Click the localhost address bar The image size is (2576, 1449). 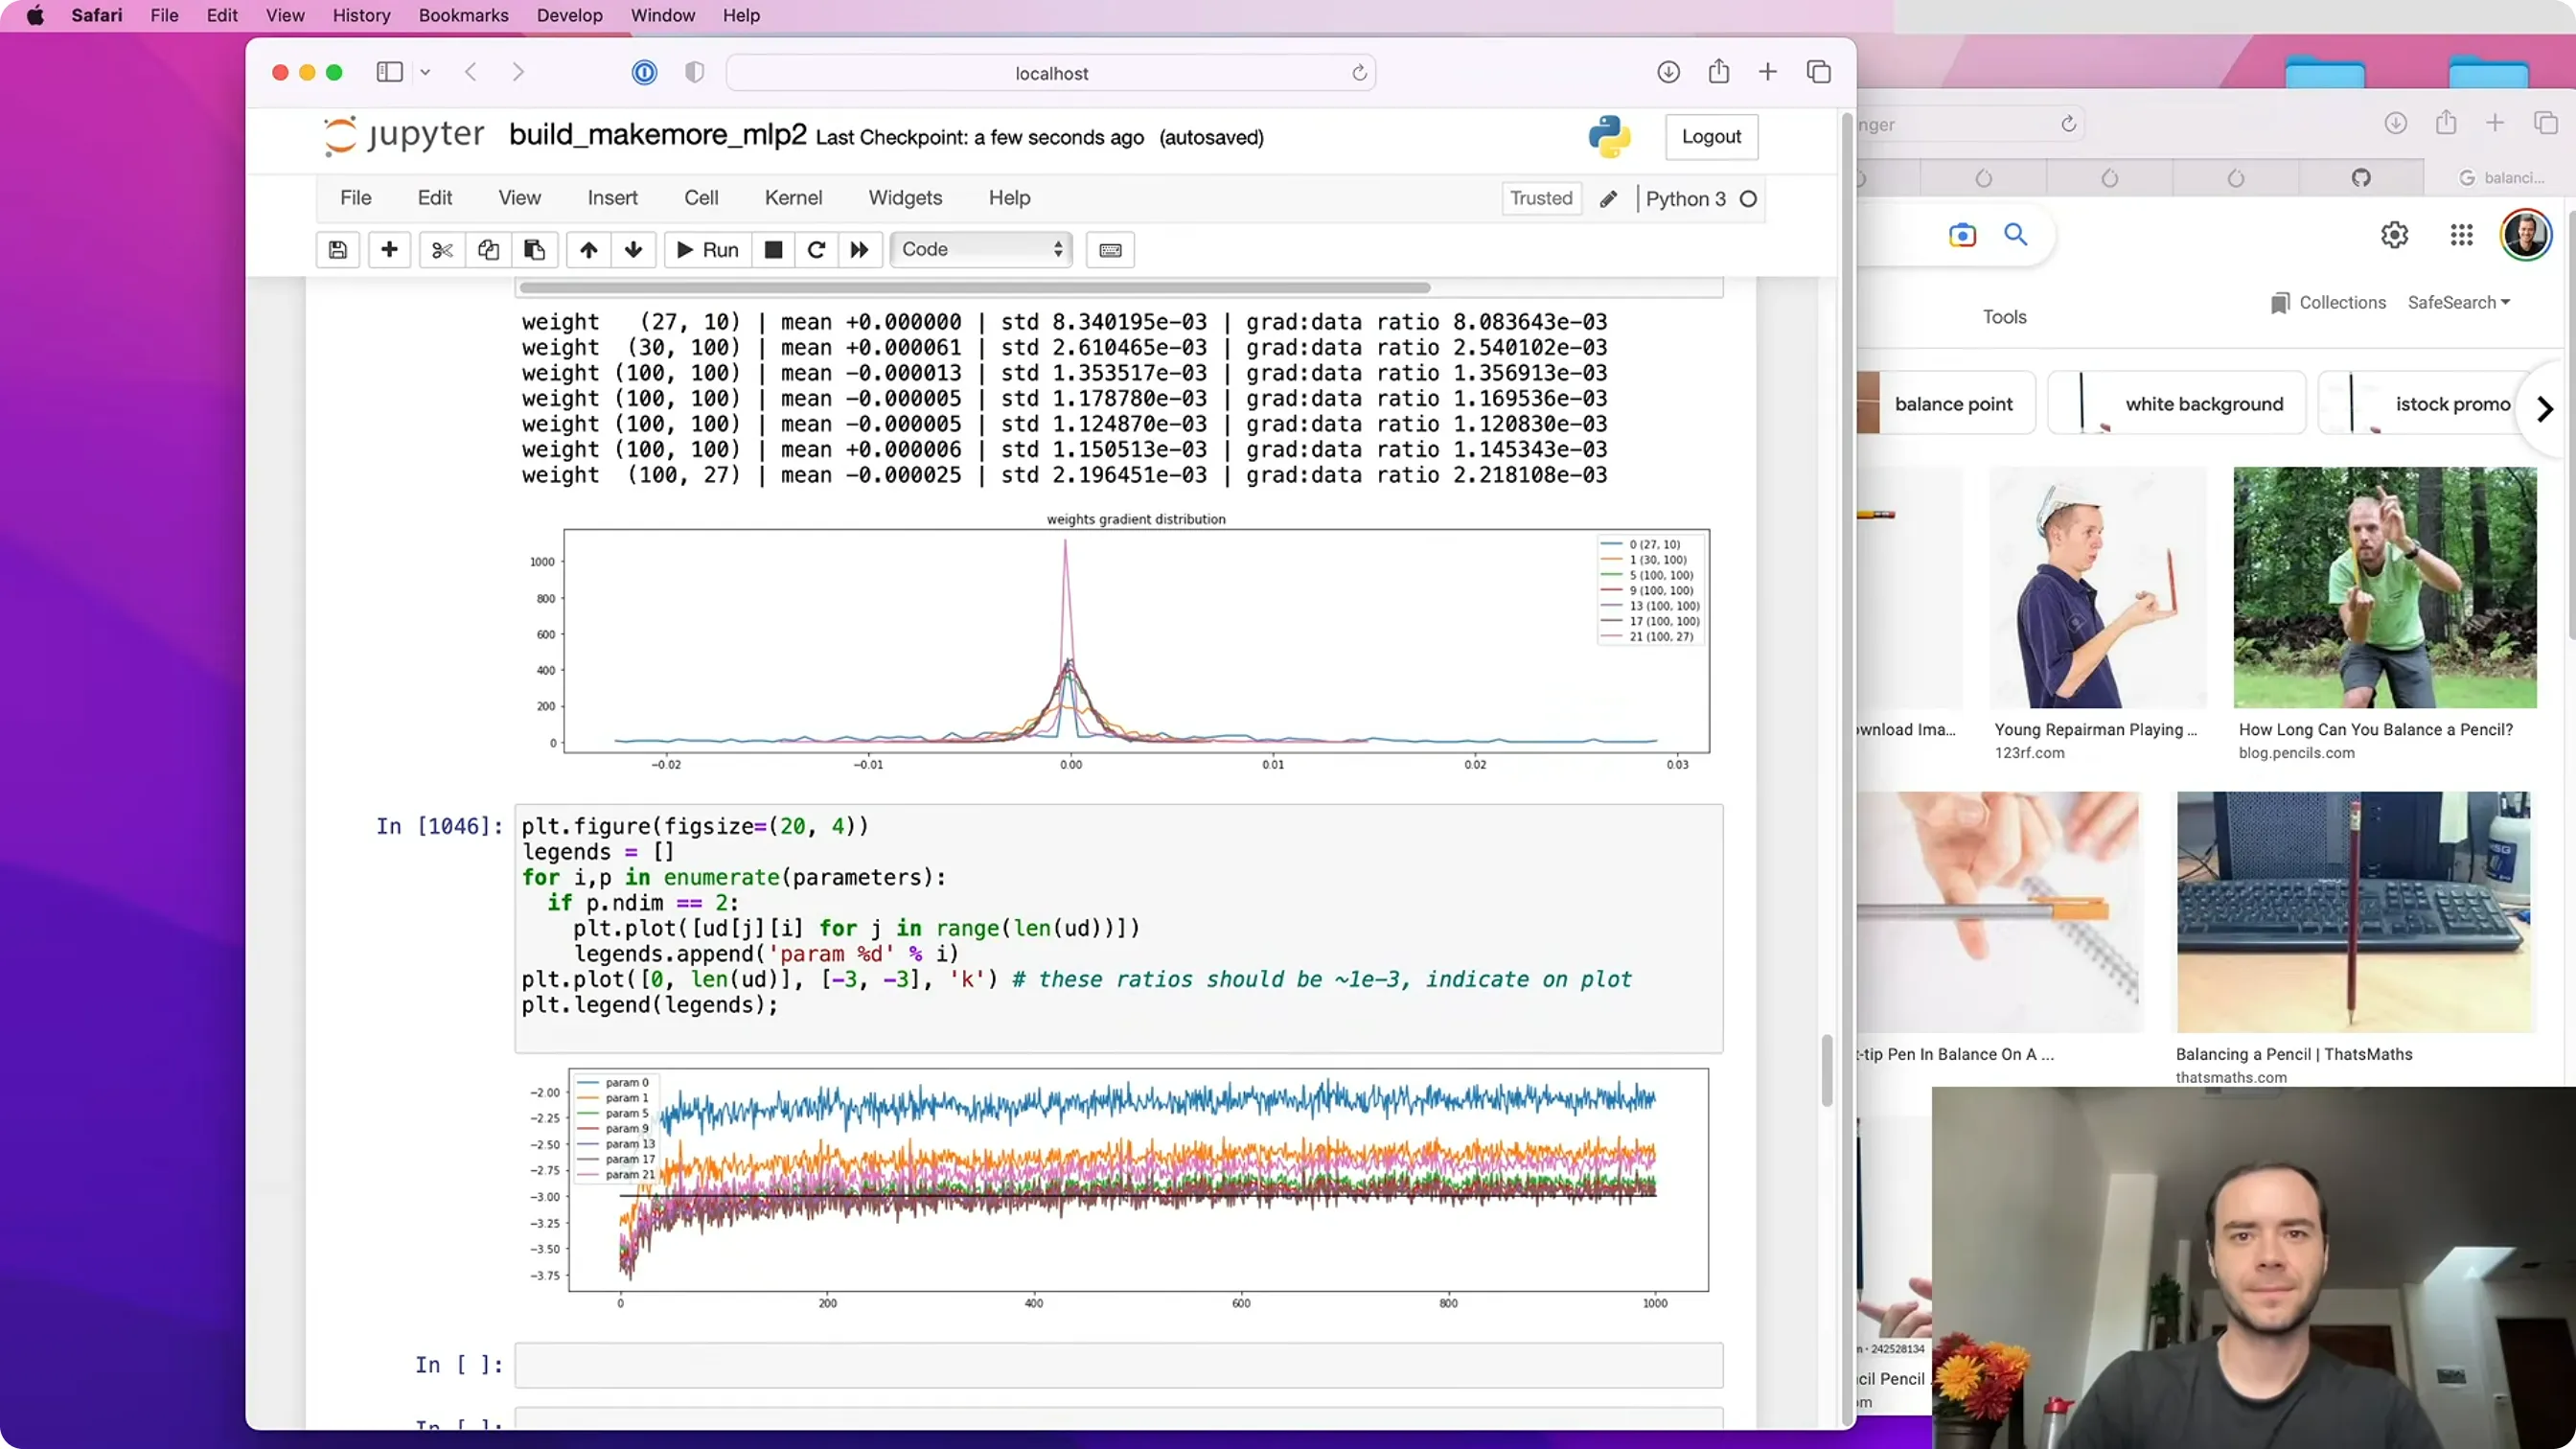1051,73
